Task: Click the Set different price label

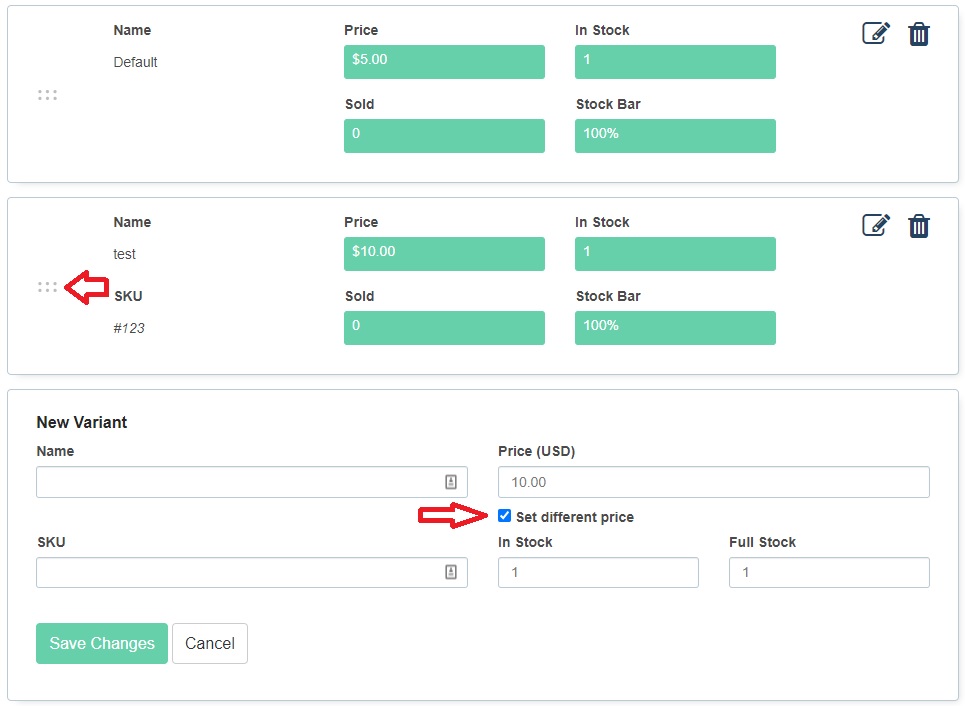Action: [x=575, y=517]
